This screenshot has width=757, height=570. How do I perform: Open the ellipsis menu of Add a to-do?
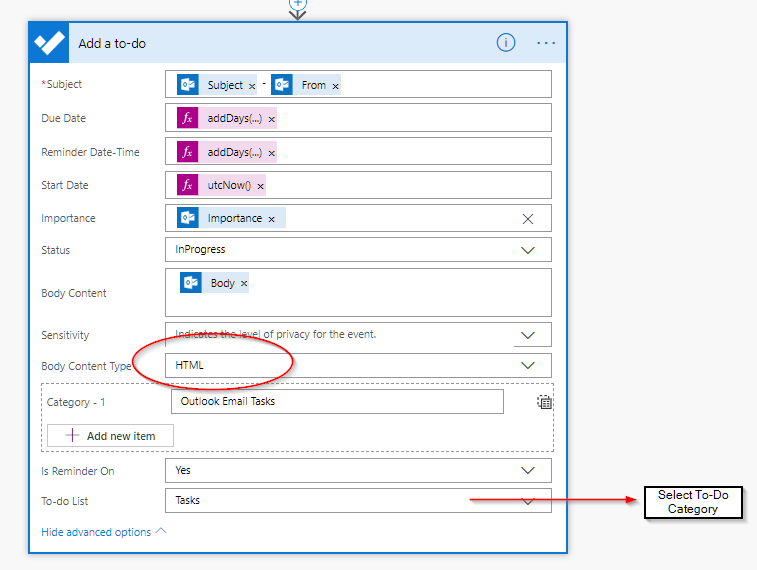pos(545,43)
